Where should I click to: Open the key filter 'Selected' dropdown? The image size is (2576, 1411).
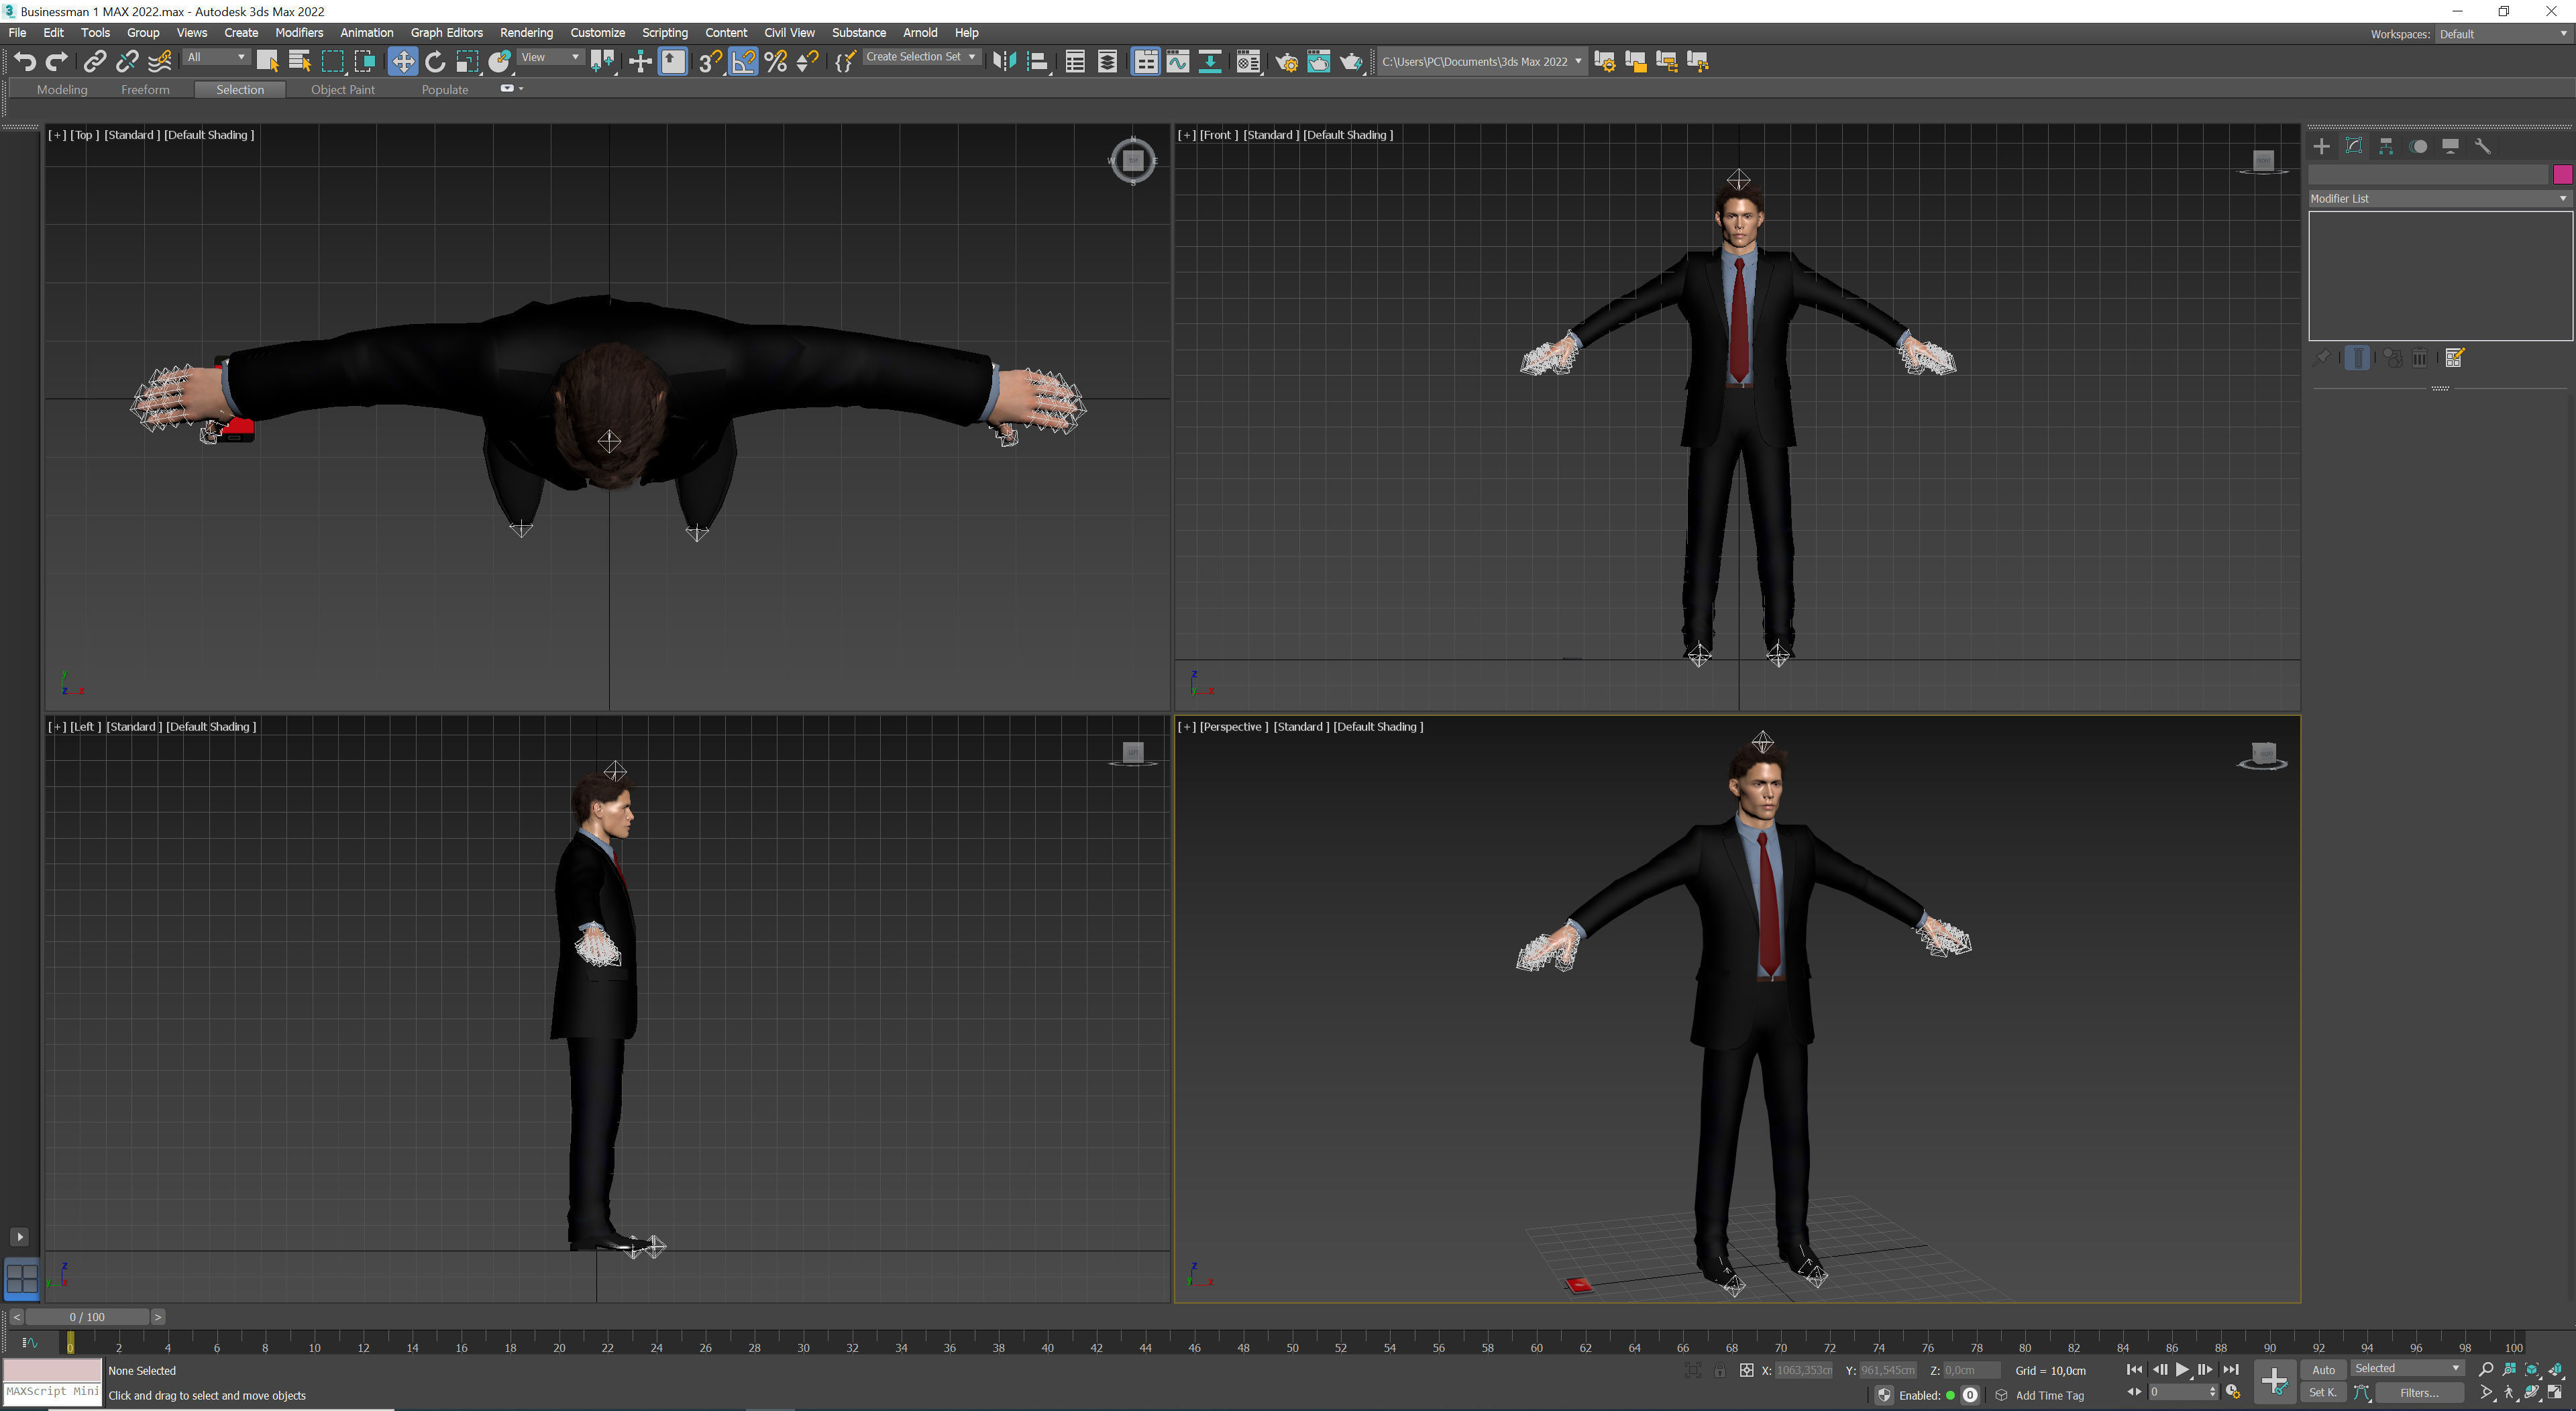(2406, 1368)
